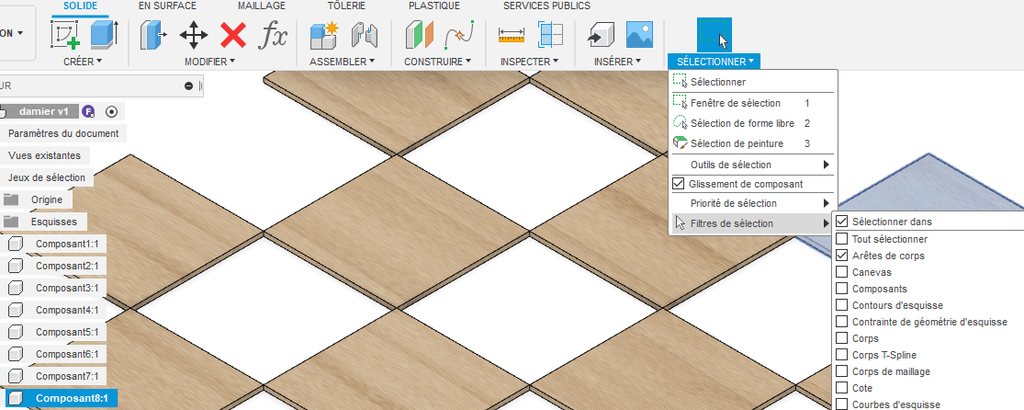Screen dimensions: 1024x410
Task: Open the CRÉER dropdown
Action: click(x=83, y=61)
